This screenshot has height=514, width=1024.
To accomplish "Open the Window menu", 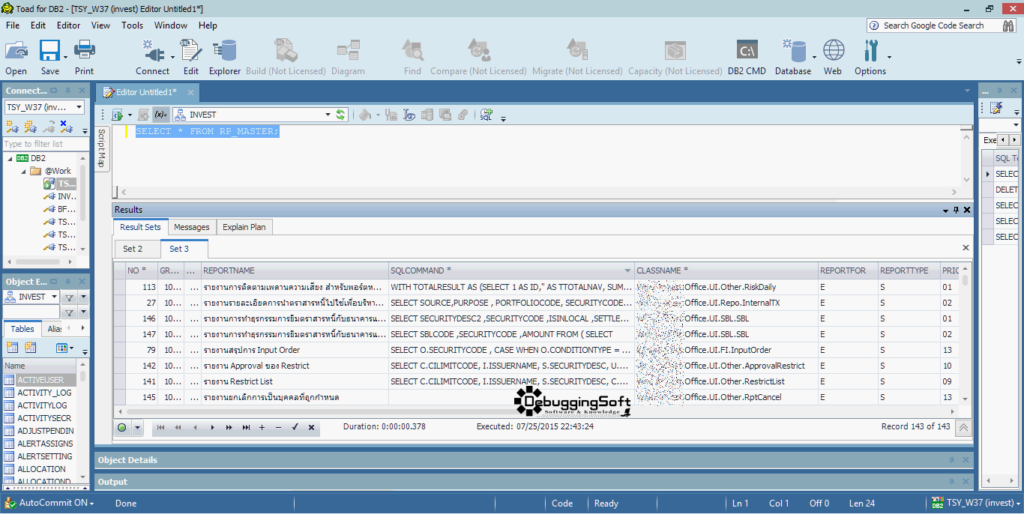I will pyautogui.click(x=170, y=25).
